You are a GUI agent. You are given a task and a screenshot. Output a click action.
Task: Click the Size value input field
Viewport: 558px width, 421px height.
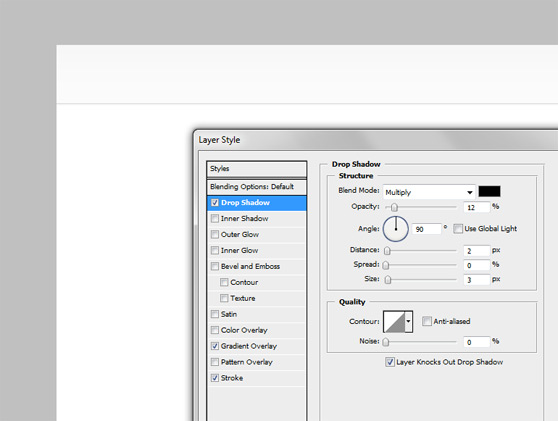pos(477,280)
